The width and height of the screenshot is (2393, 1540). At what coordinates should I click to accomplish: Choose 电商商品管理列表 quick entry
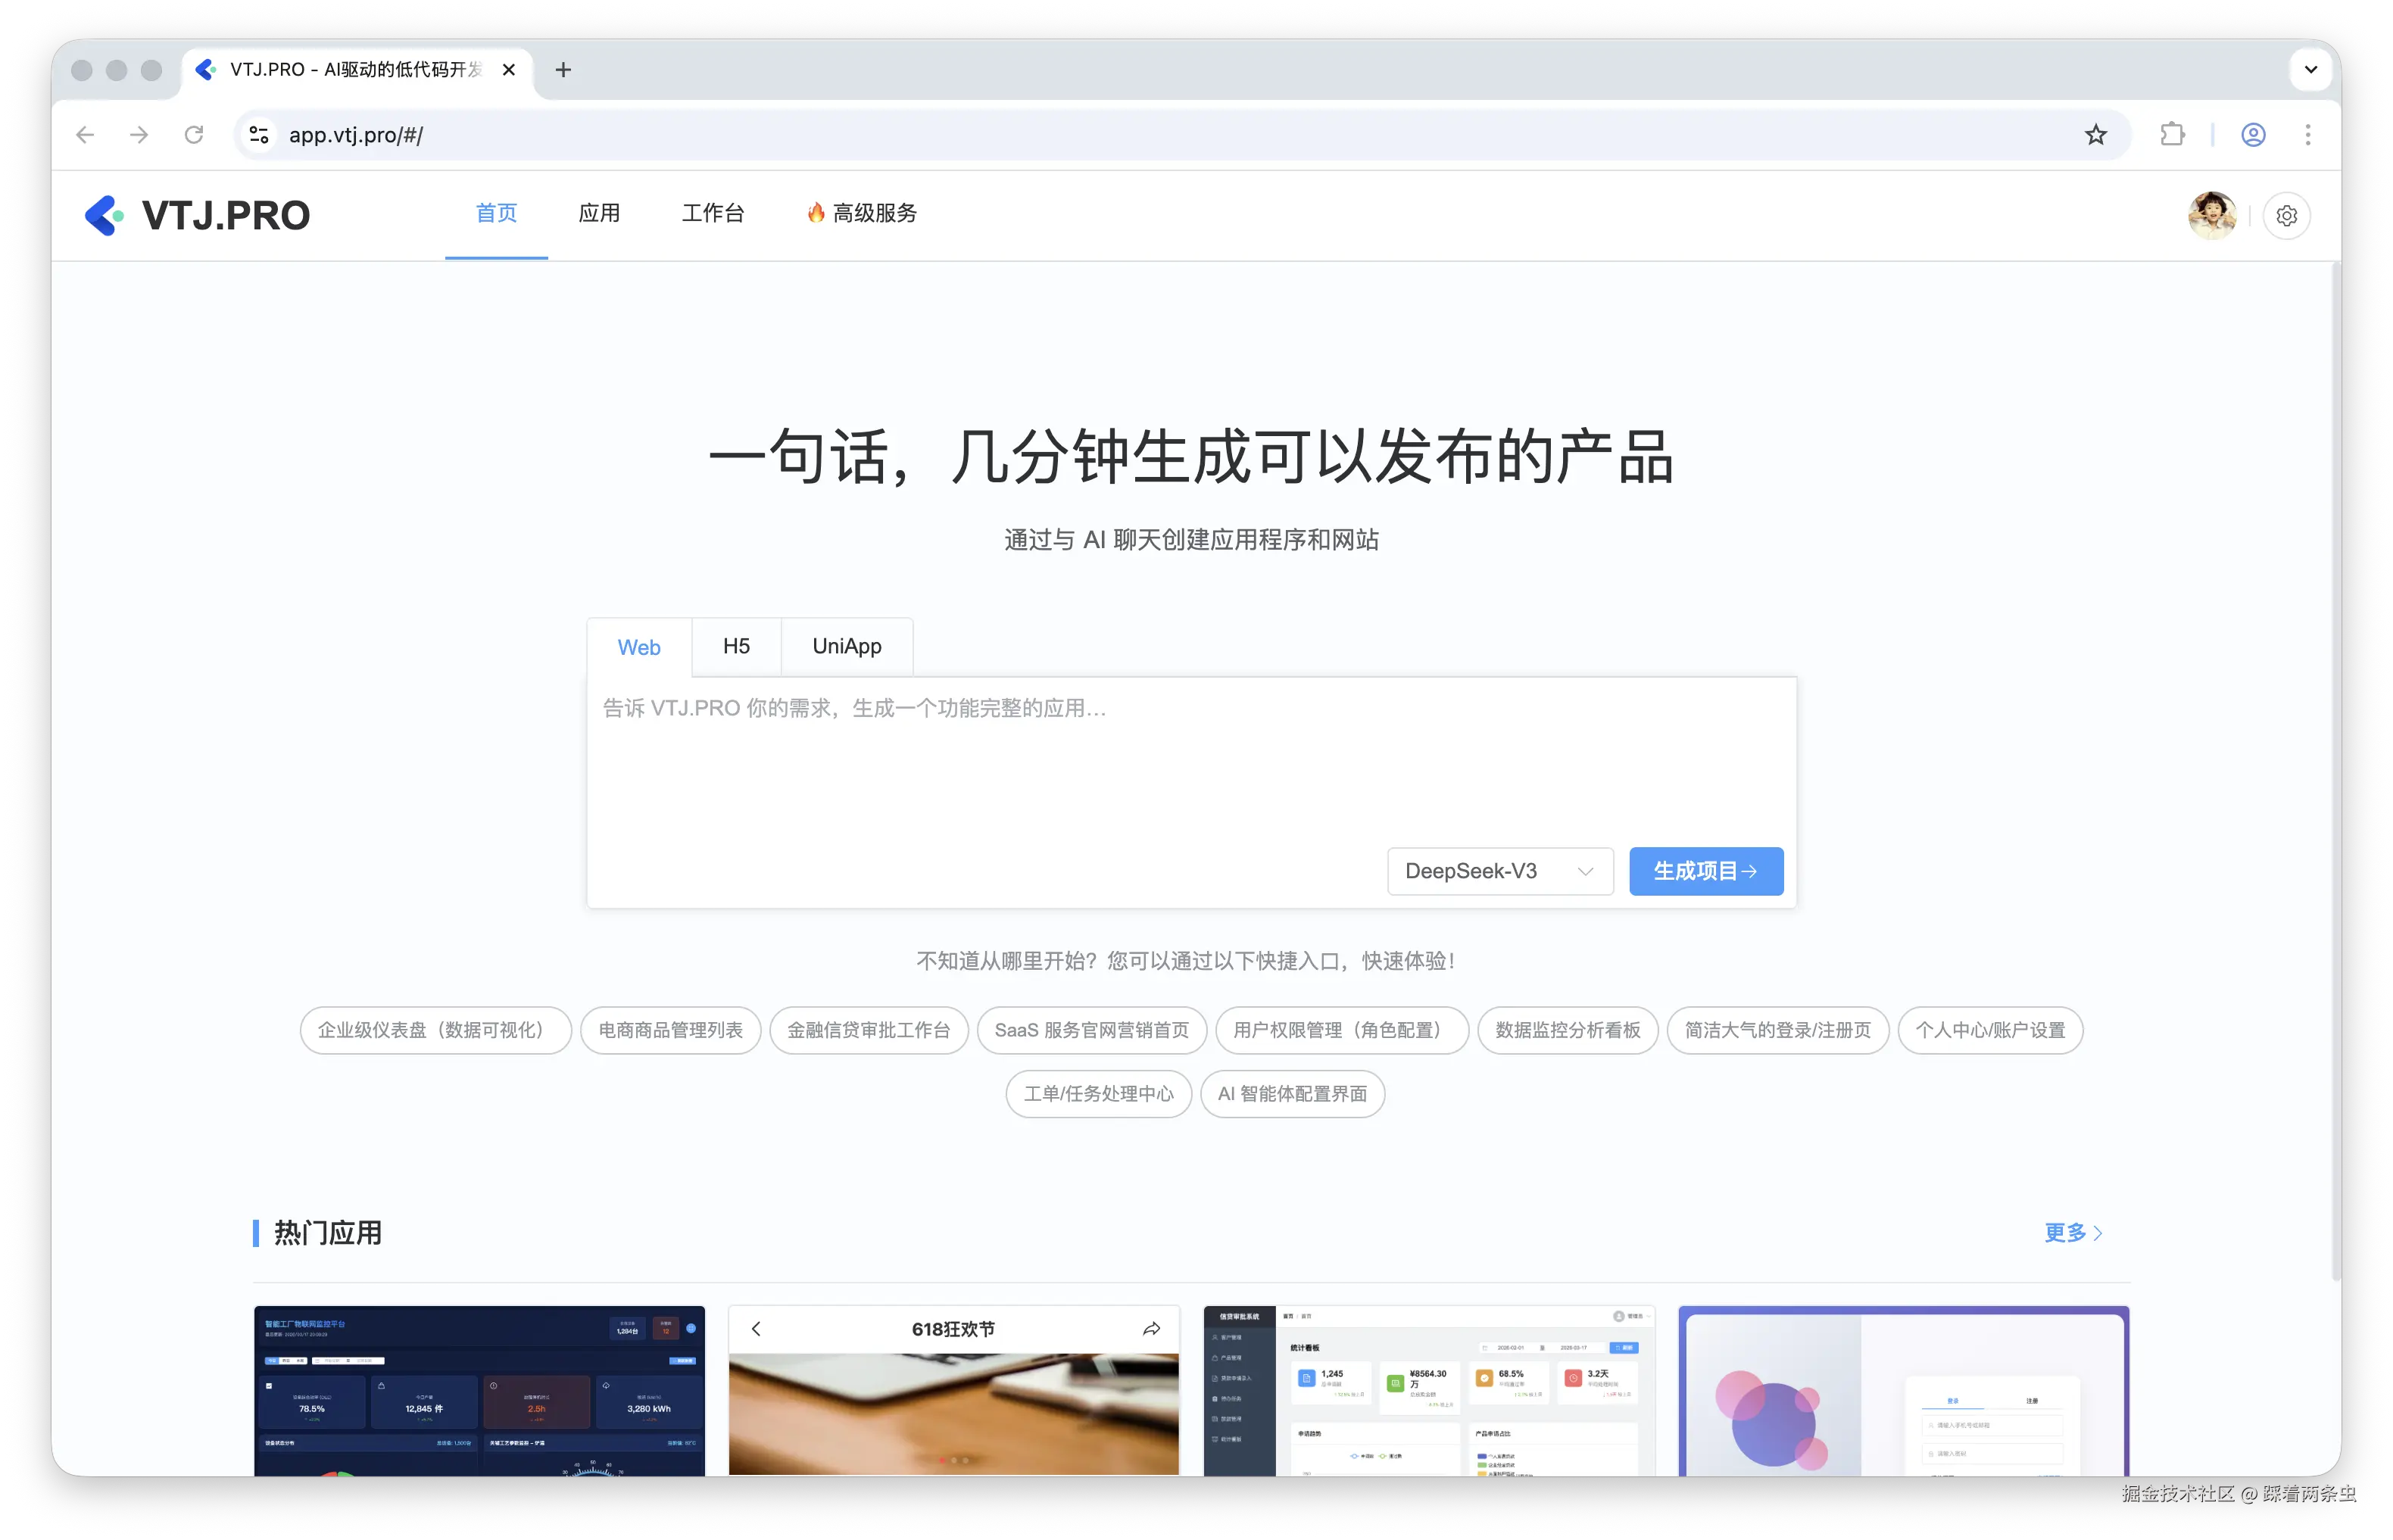[x=670, y=1030]
